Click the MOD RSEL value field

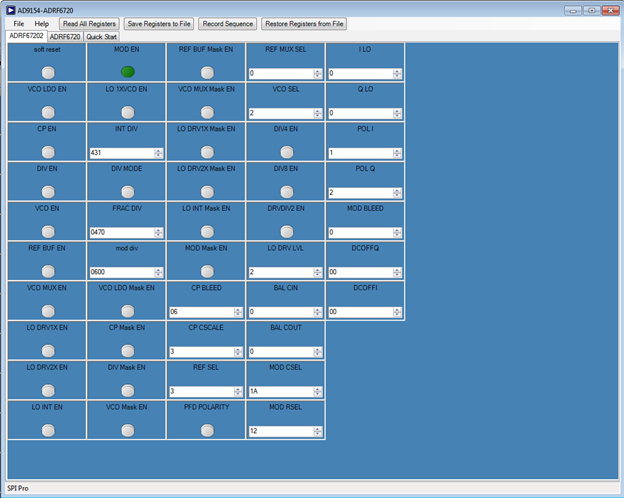(281, 431)
